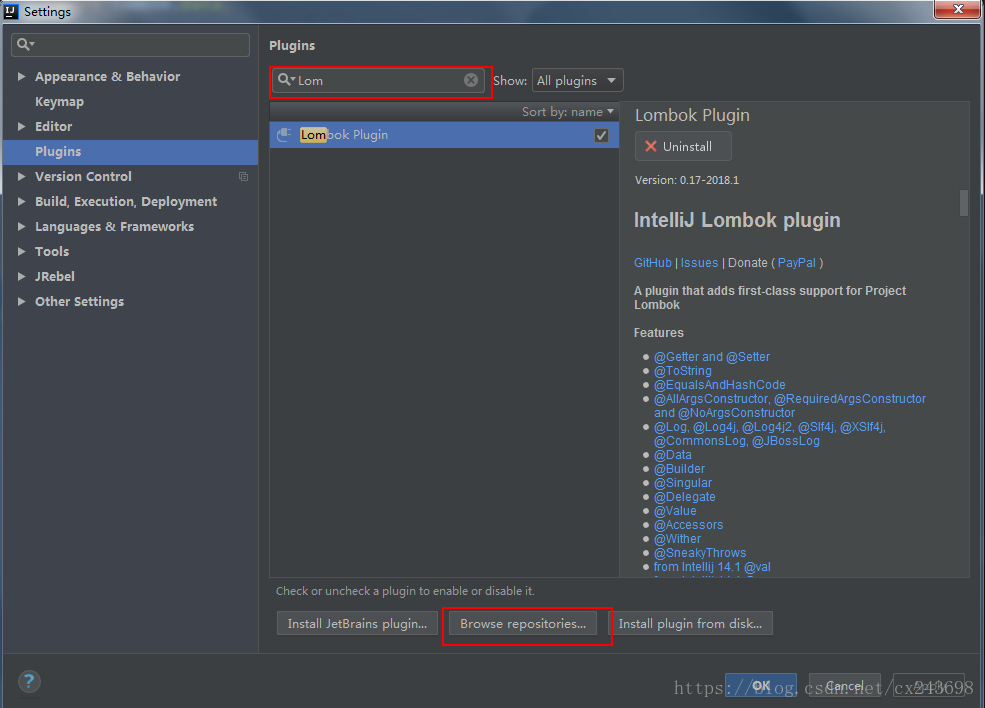Open the @Getter and @Setter link
The width and height of the screenshot is (985, 708).
coord(712,357)
